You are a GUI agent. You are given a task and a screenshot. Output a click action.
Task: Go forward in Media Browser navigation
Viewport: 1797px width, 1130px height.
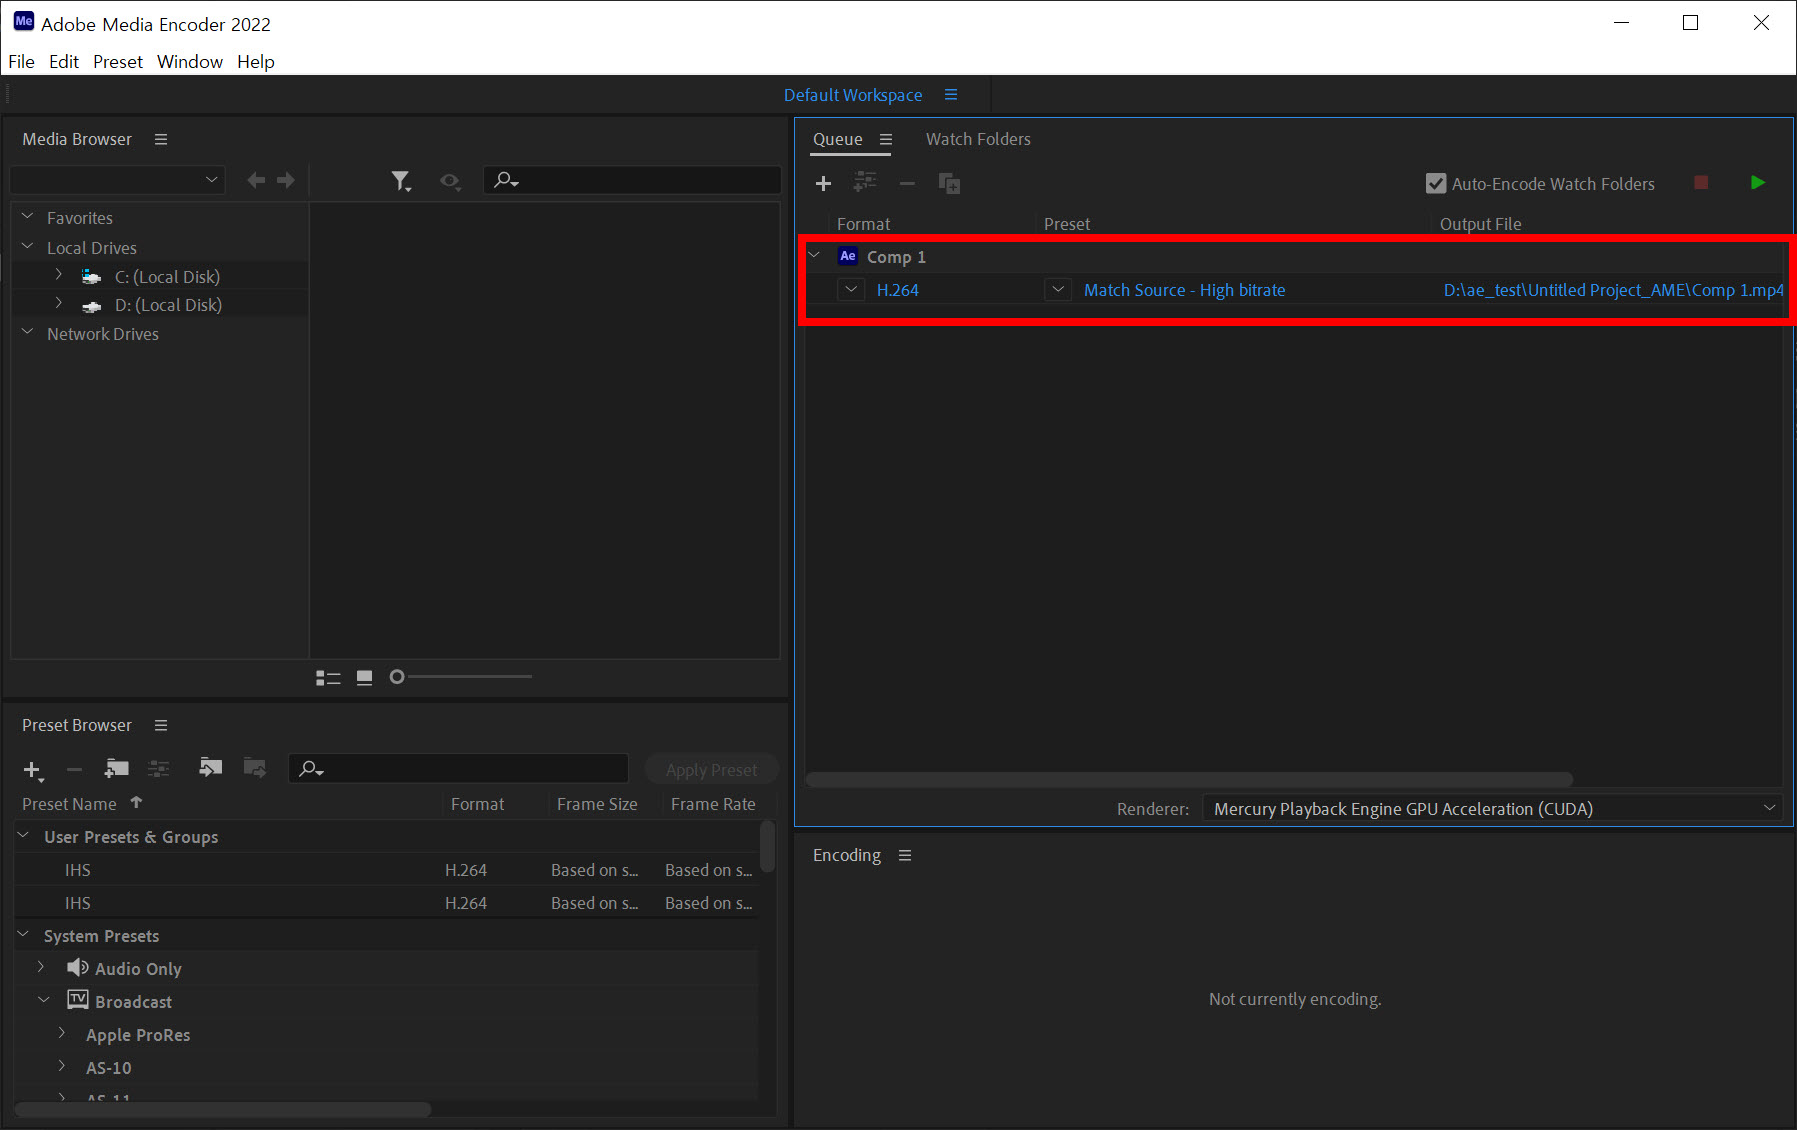pos(286,180)
